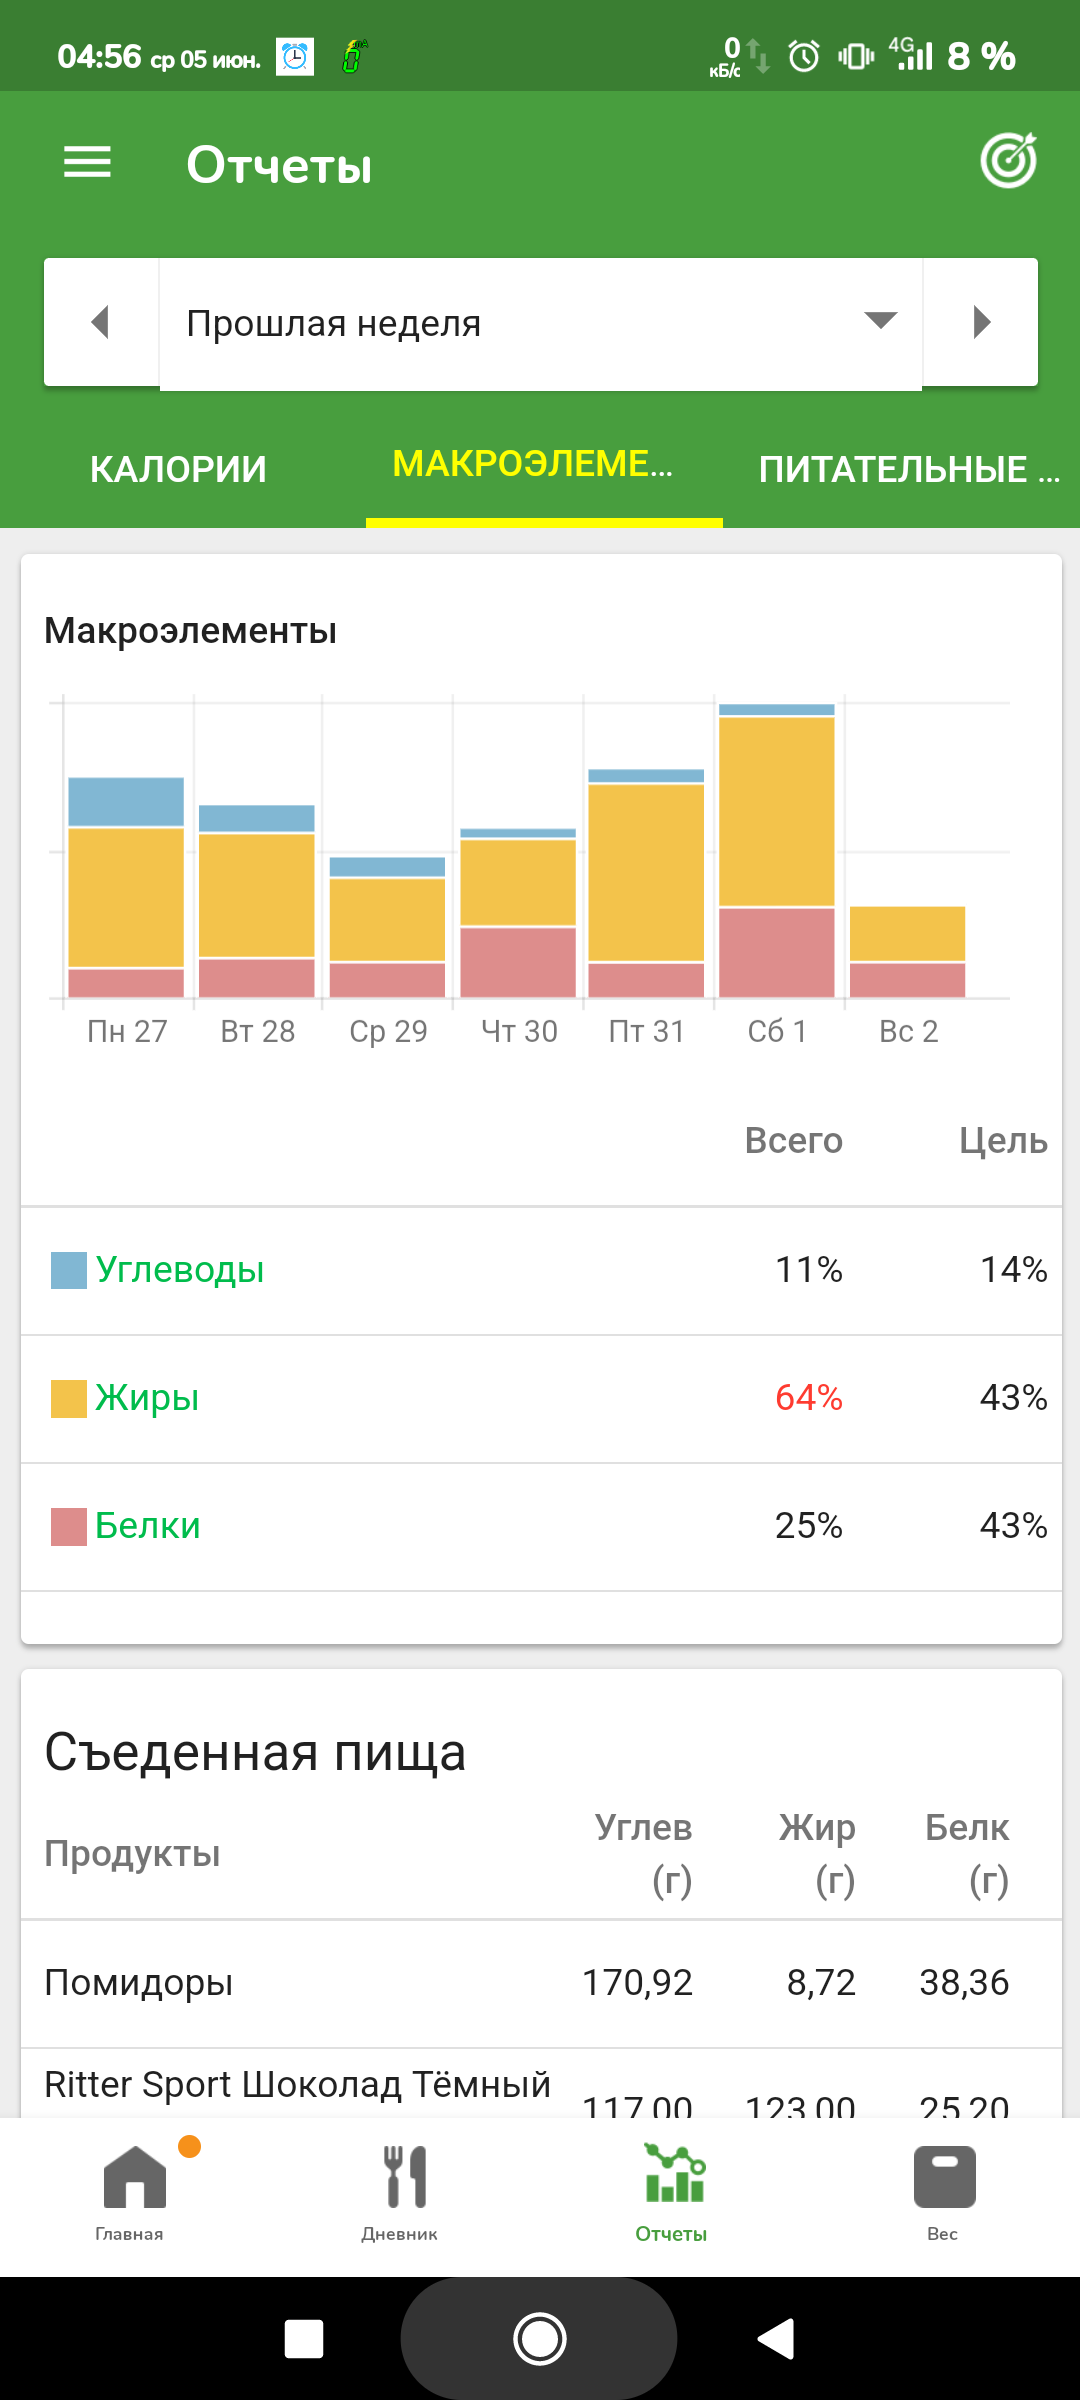This screenshot has height=2400, width=1080.
Task: Click the red Белки color swatch
Action: click(69, 1526)
